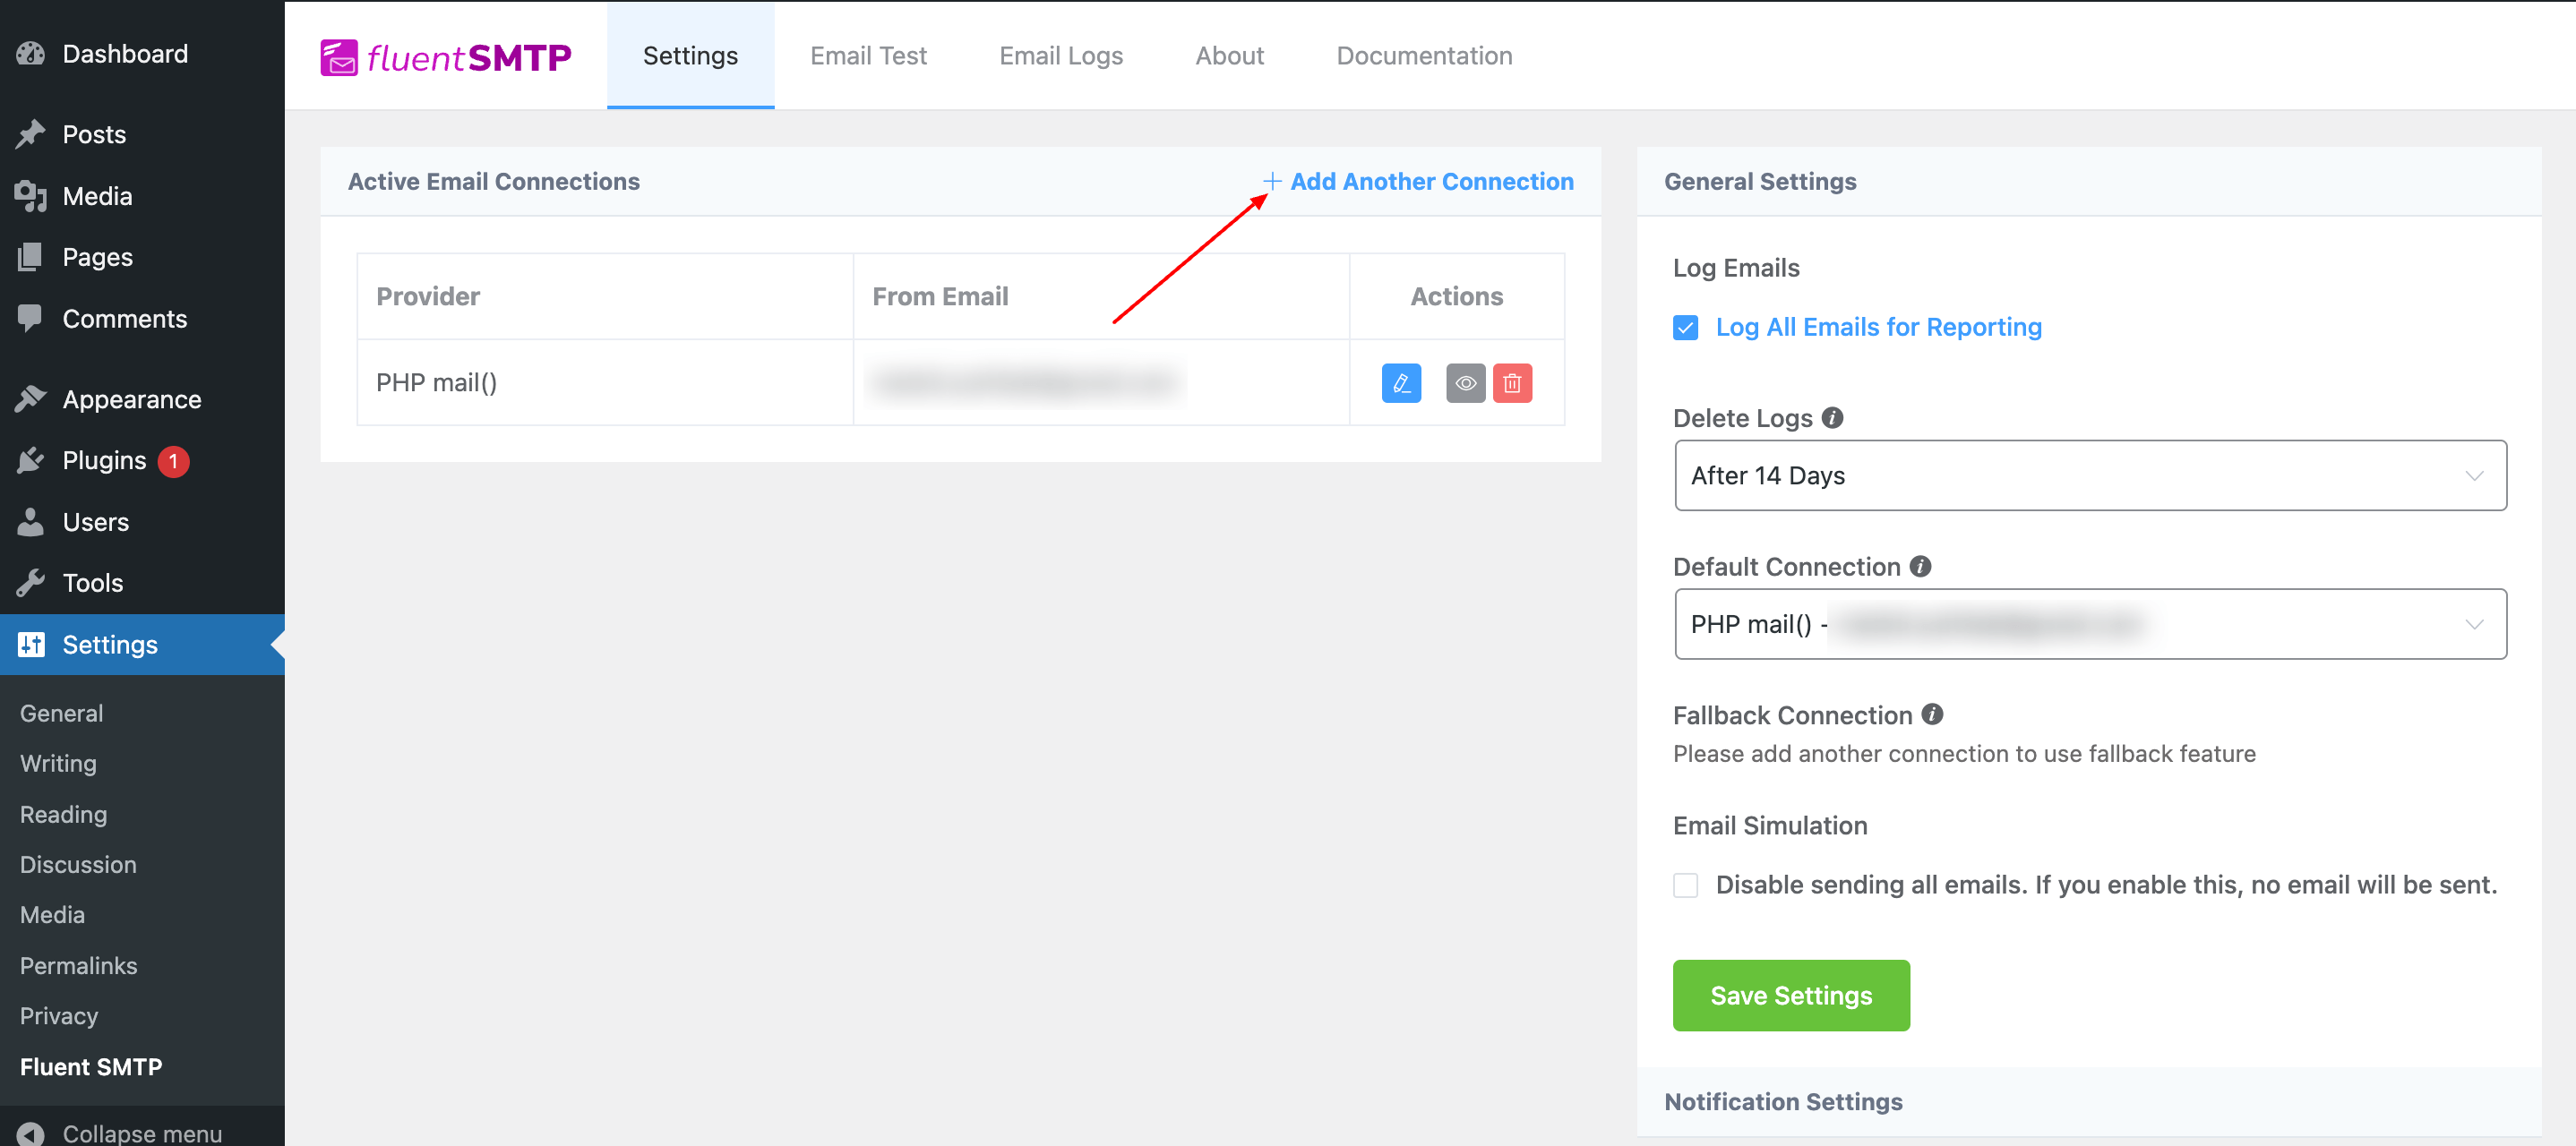Delete the PHP mail() connection

(1512, 383)
